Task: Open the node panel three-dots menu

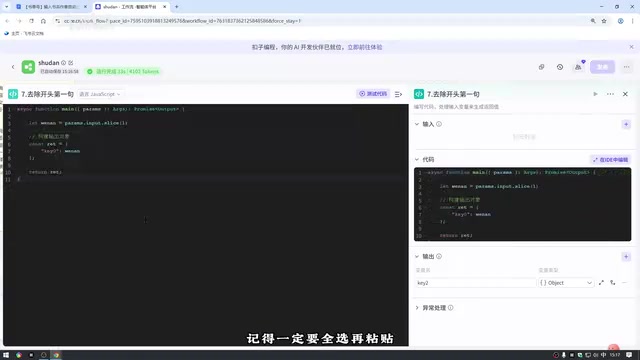Action: (610, 94)
